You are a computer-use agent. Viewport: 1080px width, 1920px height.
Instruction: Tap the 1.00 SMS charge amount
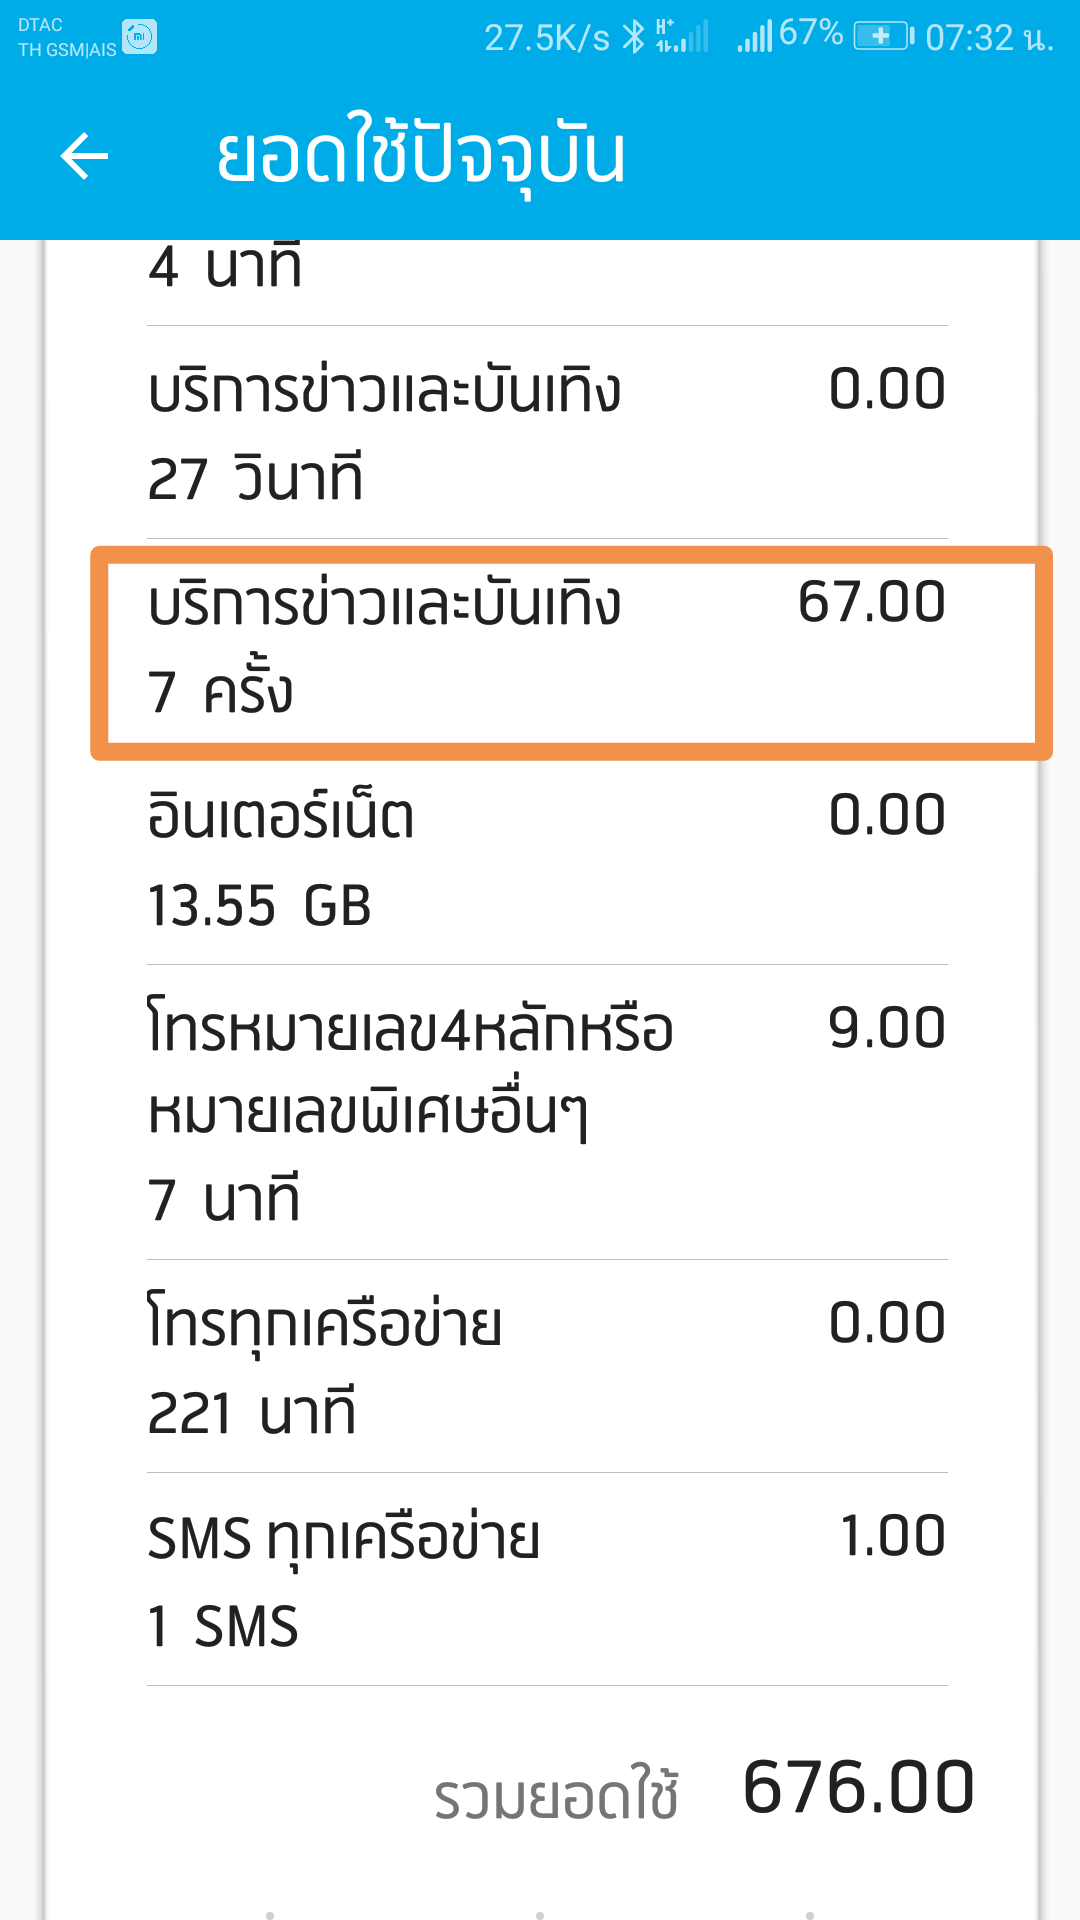click(x=893, y=1536)
